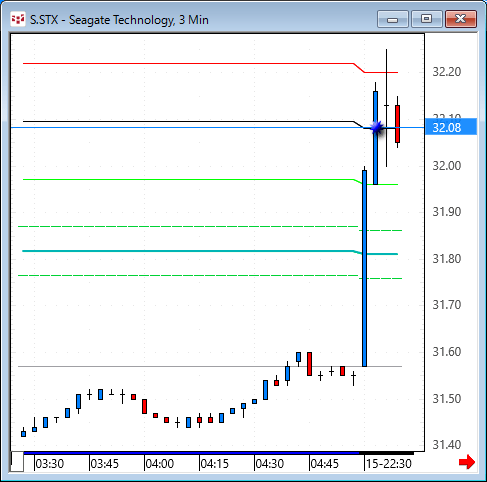Screen dimensions: 487x482
Task: Click the window title S.STX - Seagate Technology
Action: coord(119,20)
